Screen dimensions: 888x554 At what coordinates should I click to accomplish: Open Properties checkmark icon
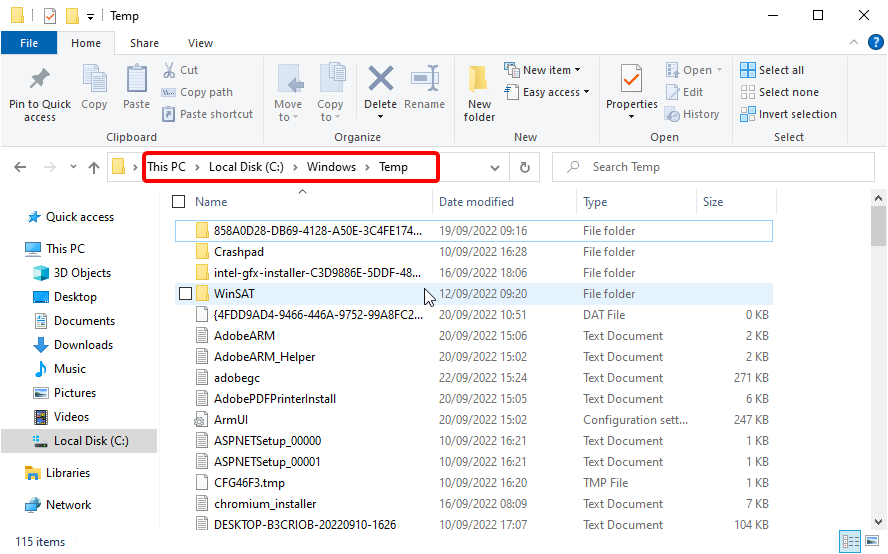[631, 79]
